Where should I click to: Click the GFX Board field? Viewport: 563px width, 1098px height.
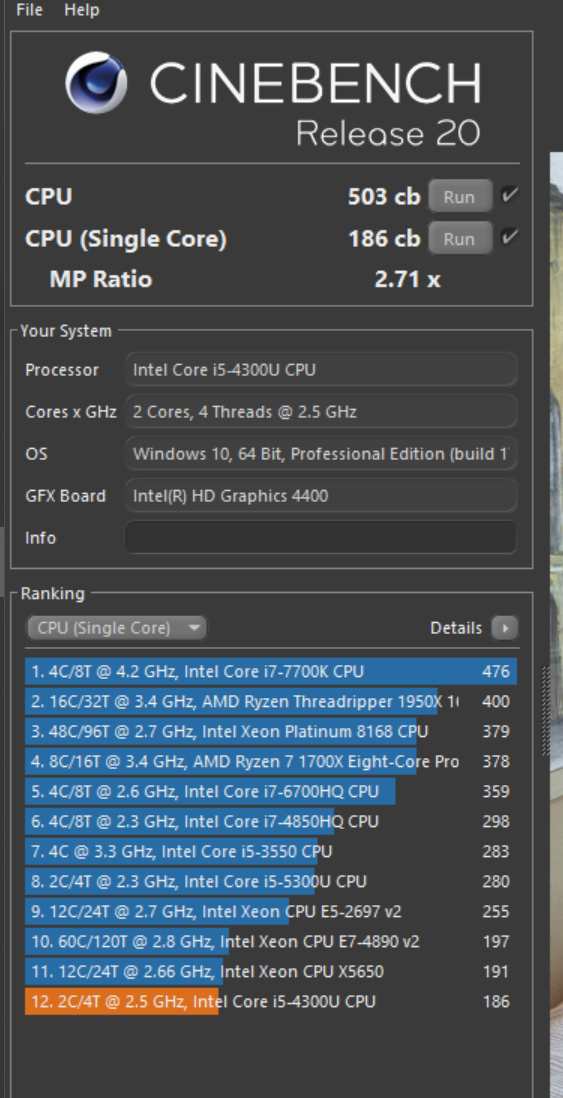[321, 496]
